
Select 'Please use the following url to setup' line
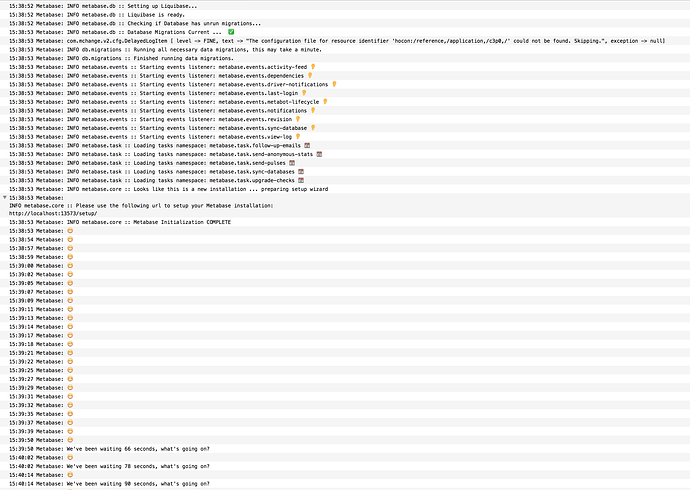141,205
